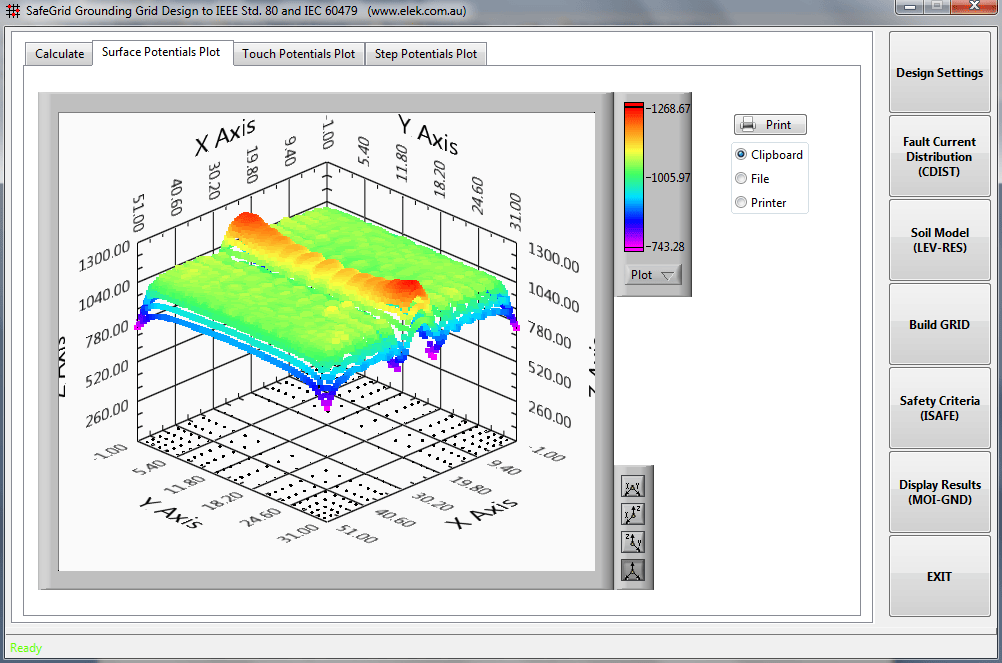Open Design Settings
The height and width of the screenshot is (663, 1002).
coord(939,73)
